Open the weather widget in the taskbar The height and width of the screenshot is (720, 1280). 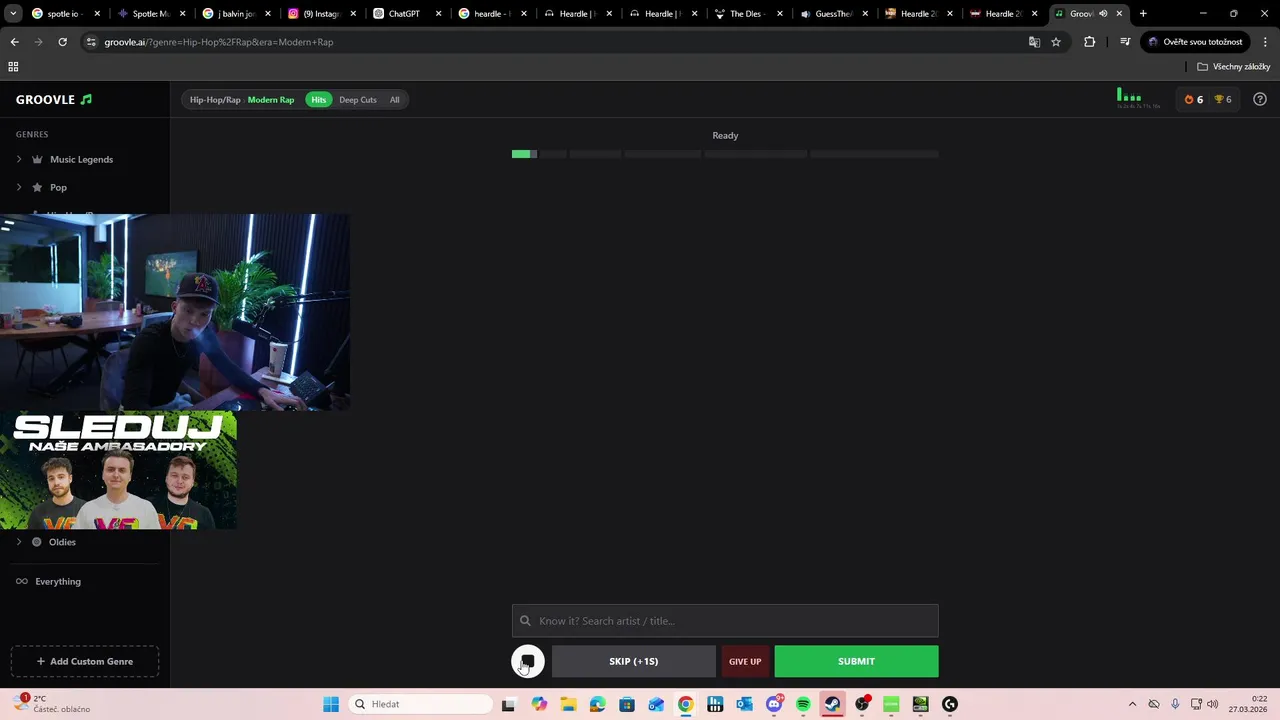[50, 704]
